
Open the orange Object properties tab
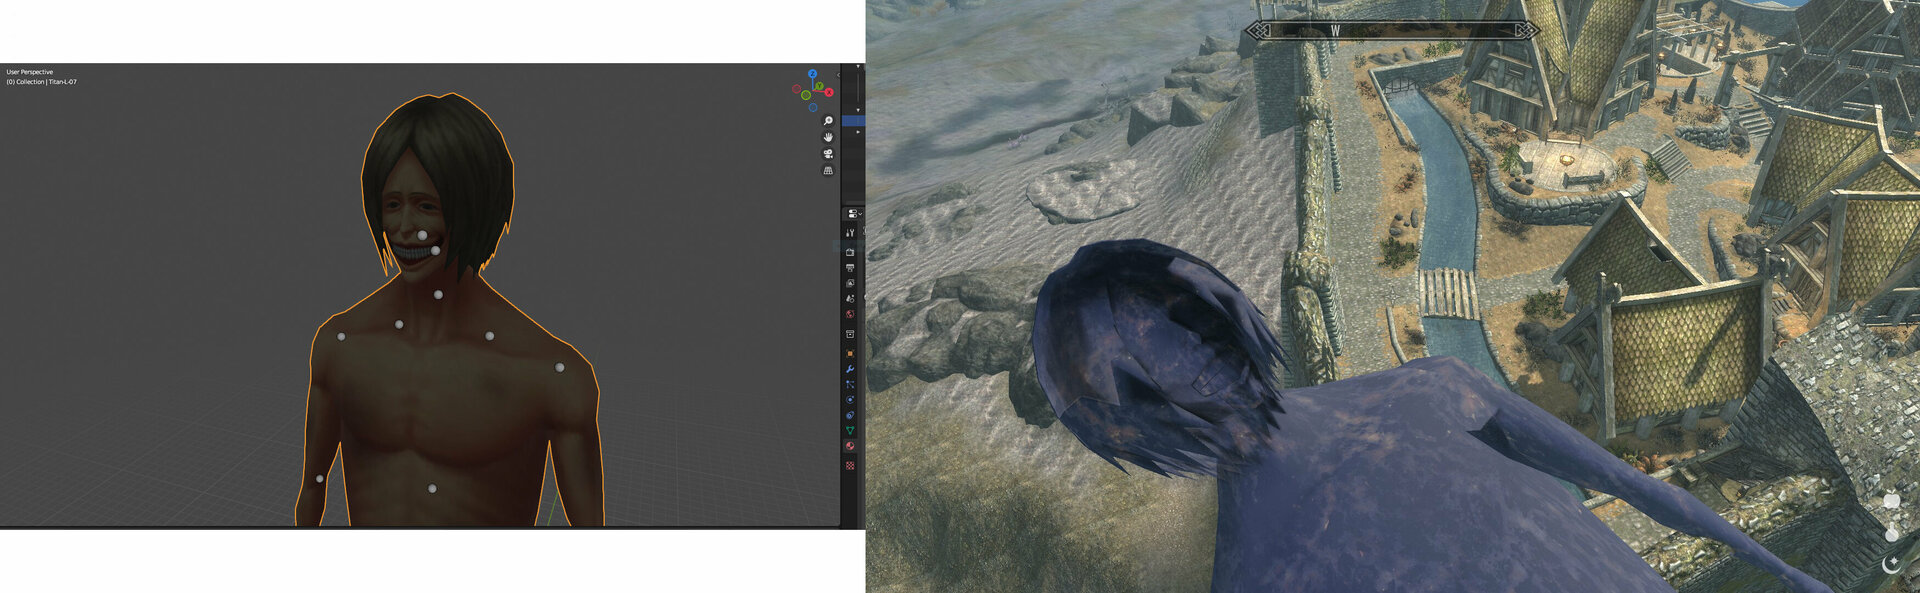(x=850, y=353)
